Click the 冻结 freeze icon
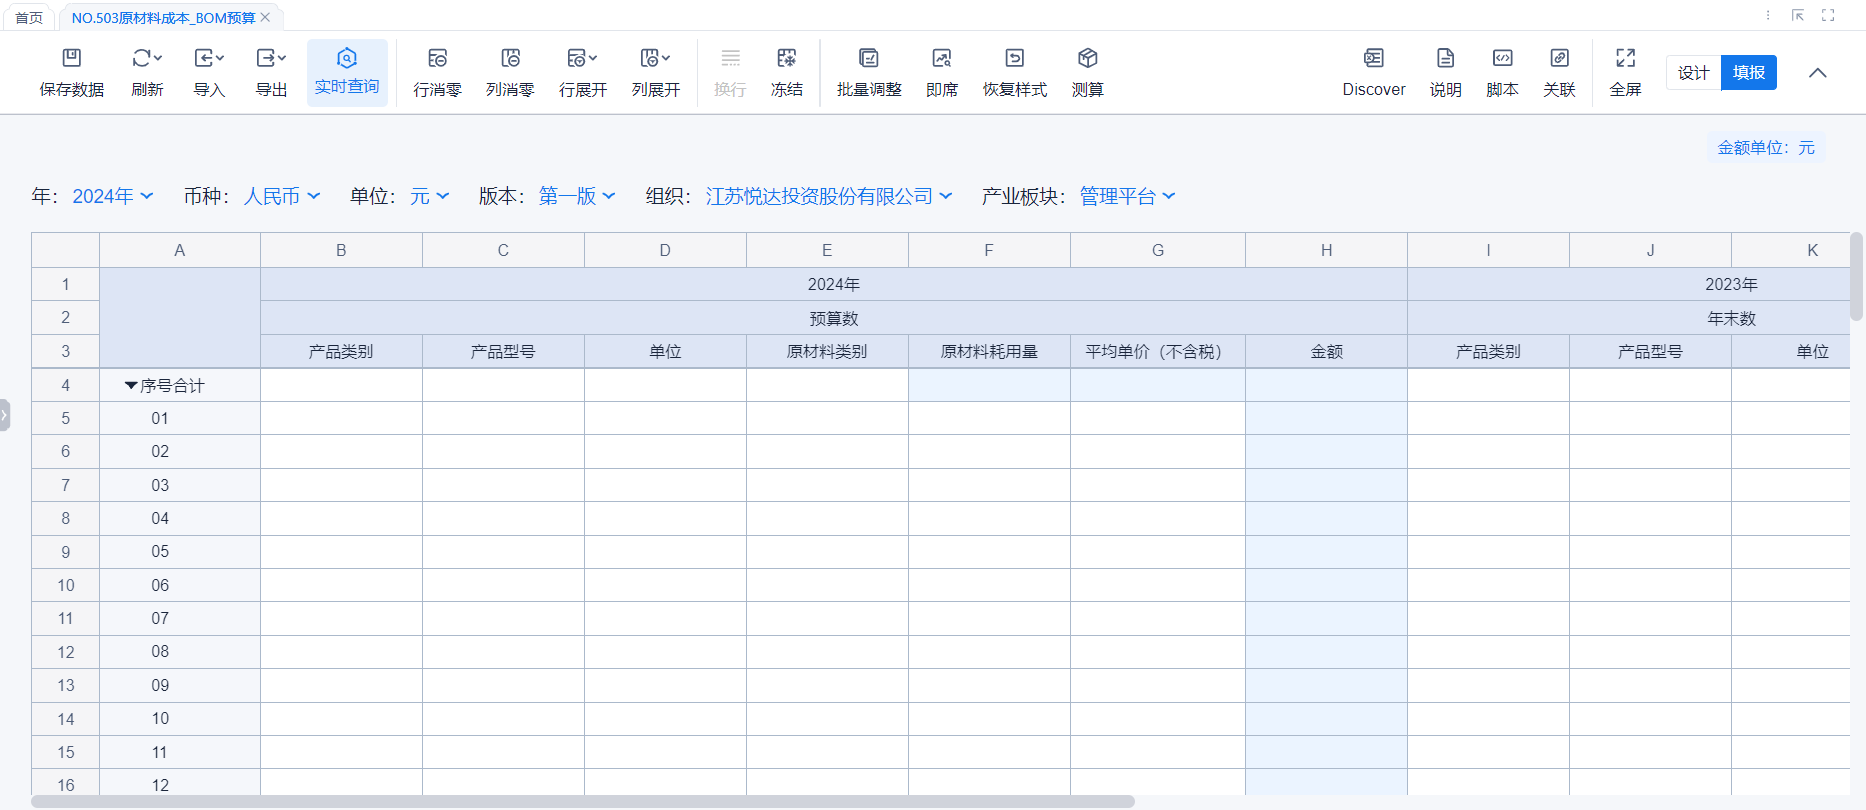This screenshot has height=810, width=1866. (787, 59)
